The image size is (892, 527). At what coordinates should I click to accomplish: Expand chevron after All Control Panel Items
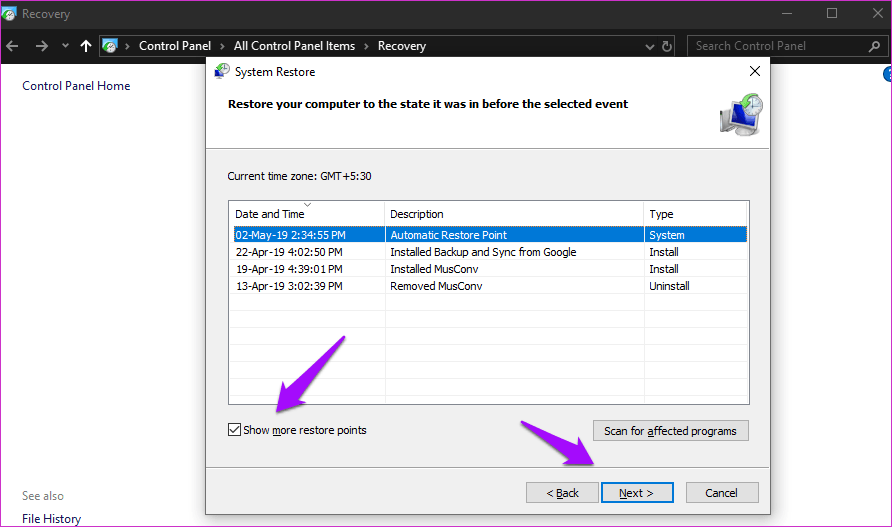(x=366, y=46)
